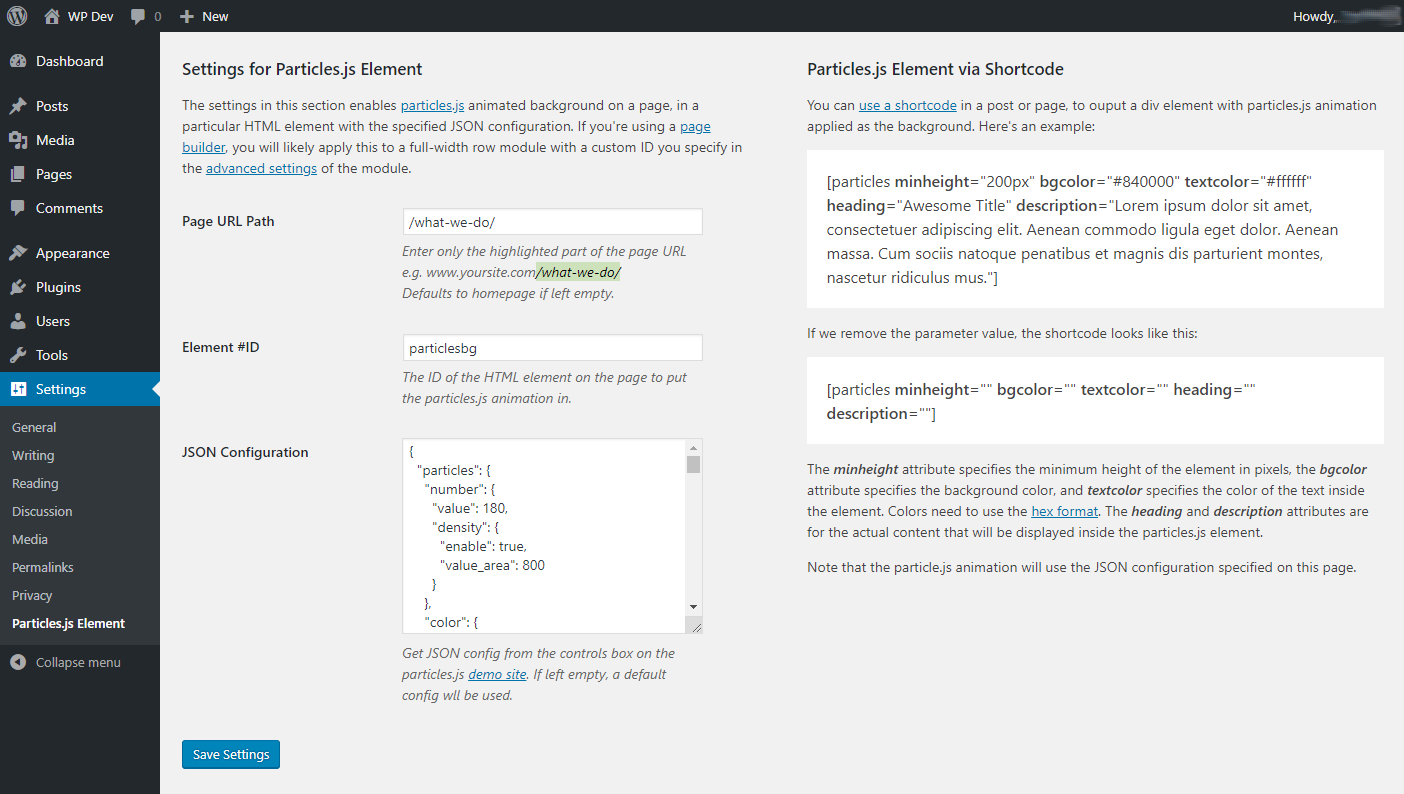
Task: Click the Settings sliders icon
Action: coord(18,389)
